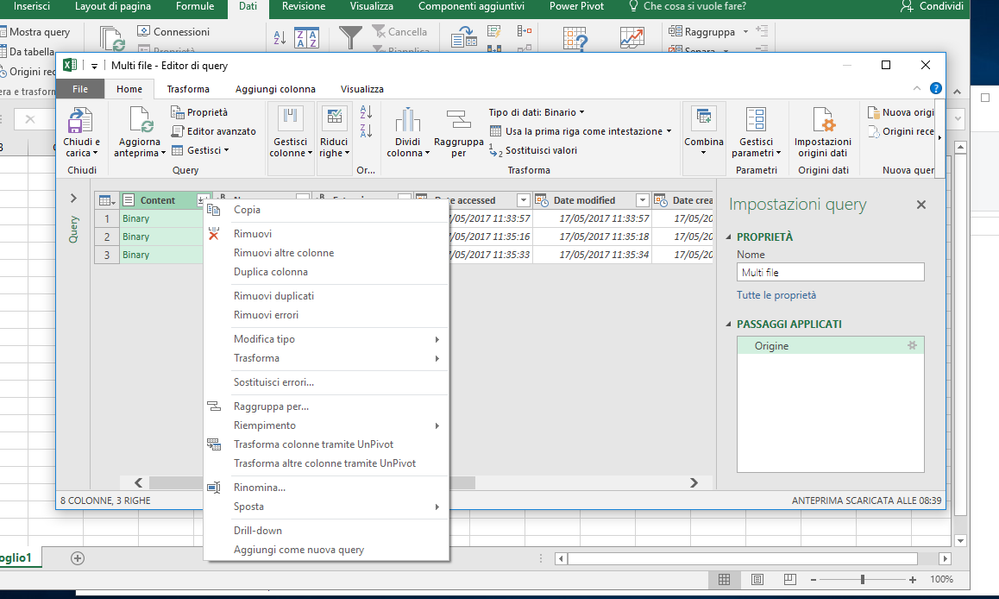Click the Nome field containing Multi file
This screenshot has width=999, height=599.
830,272
